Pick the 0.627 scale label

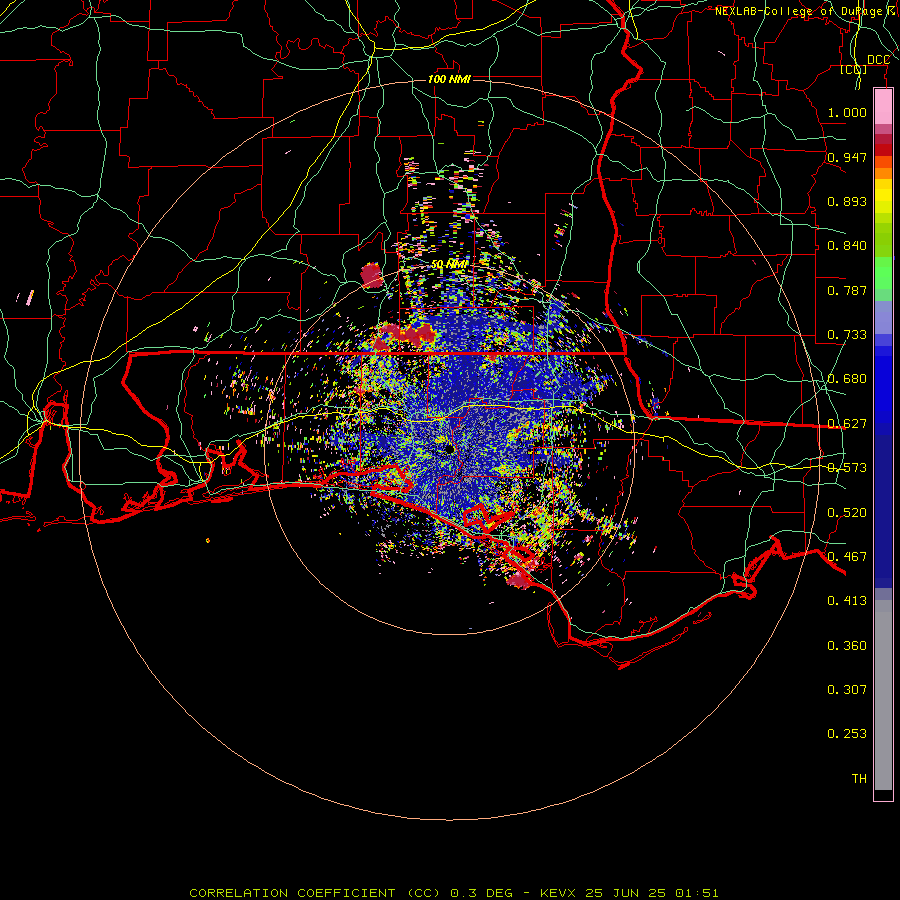tap(847, 424)
